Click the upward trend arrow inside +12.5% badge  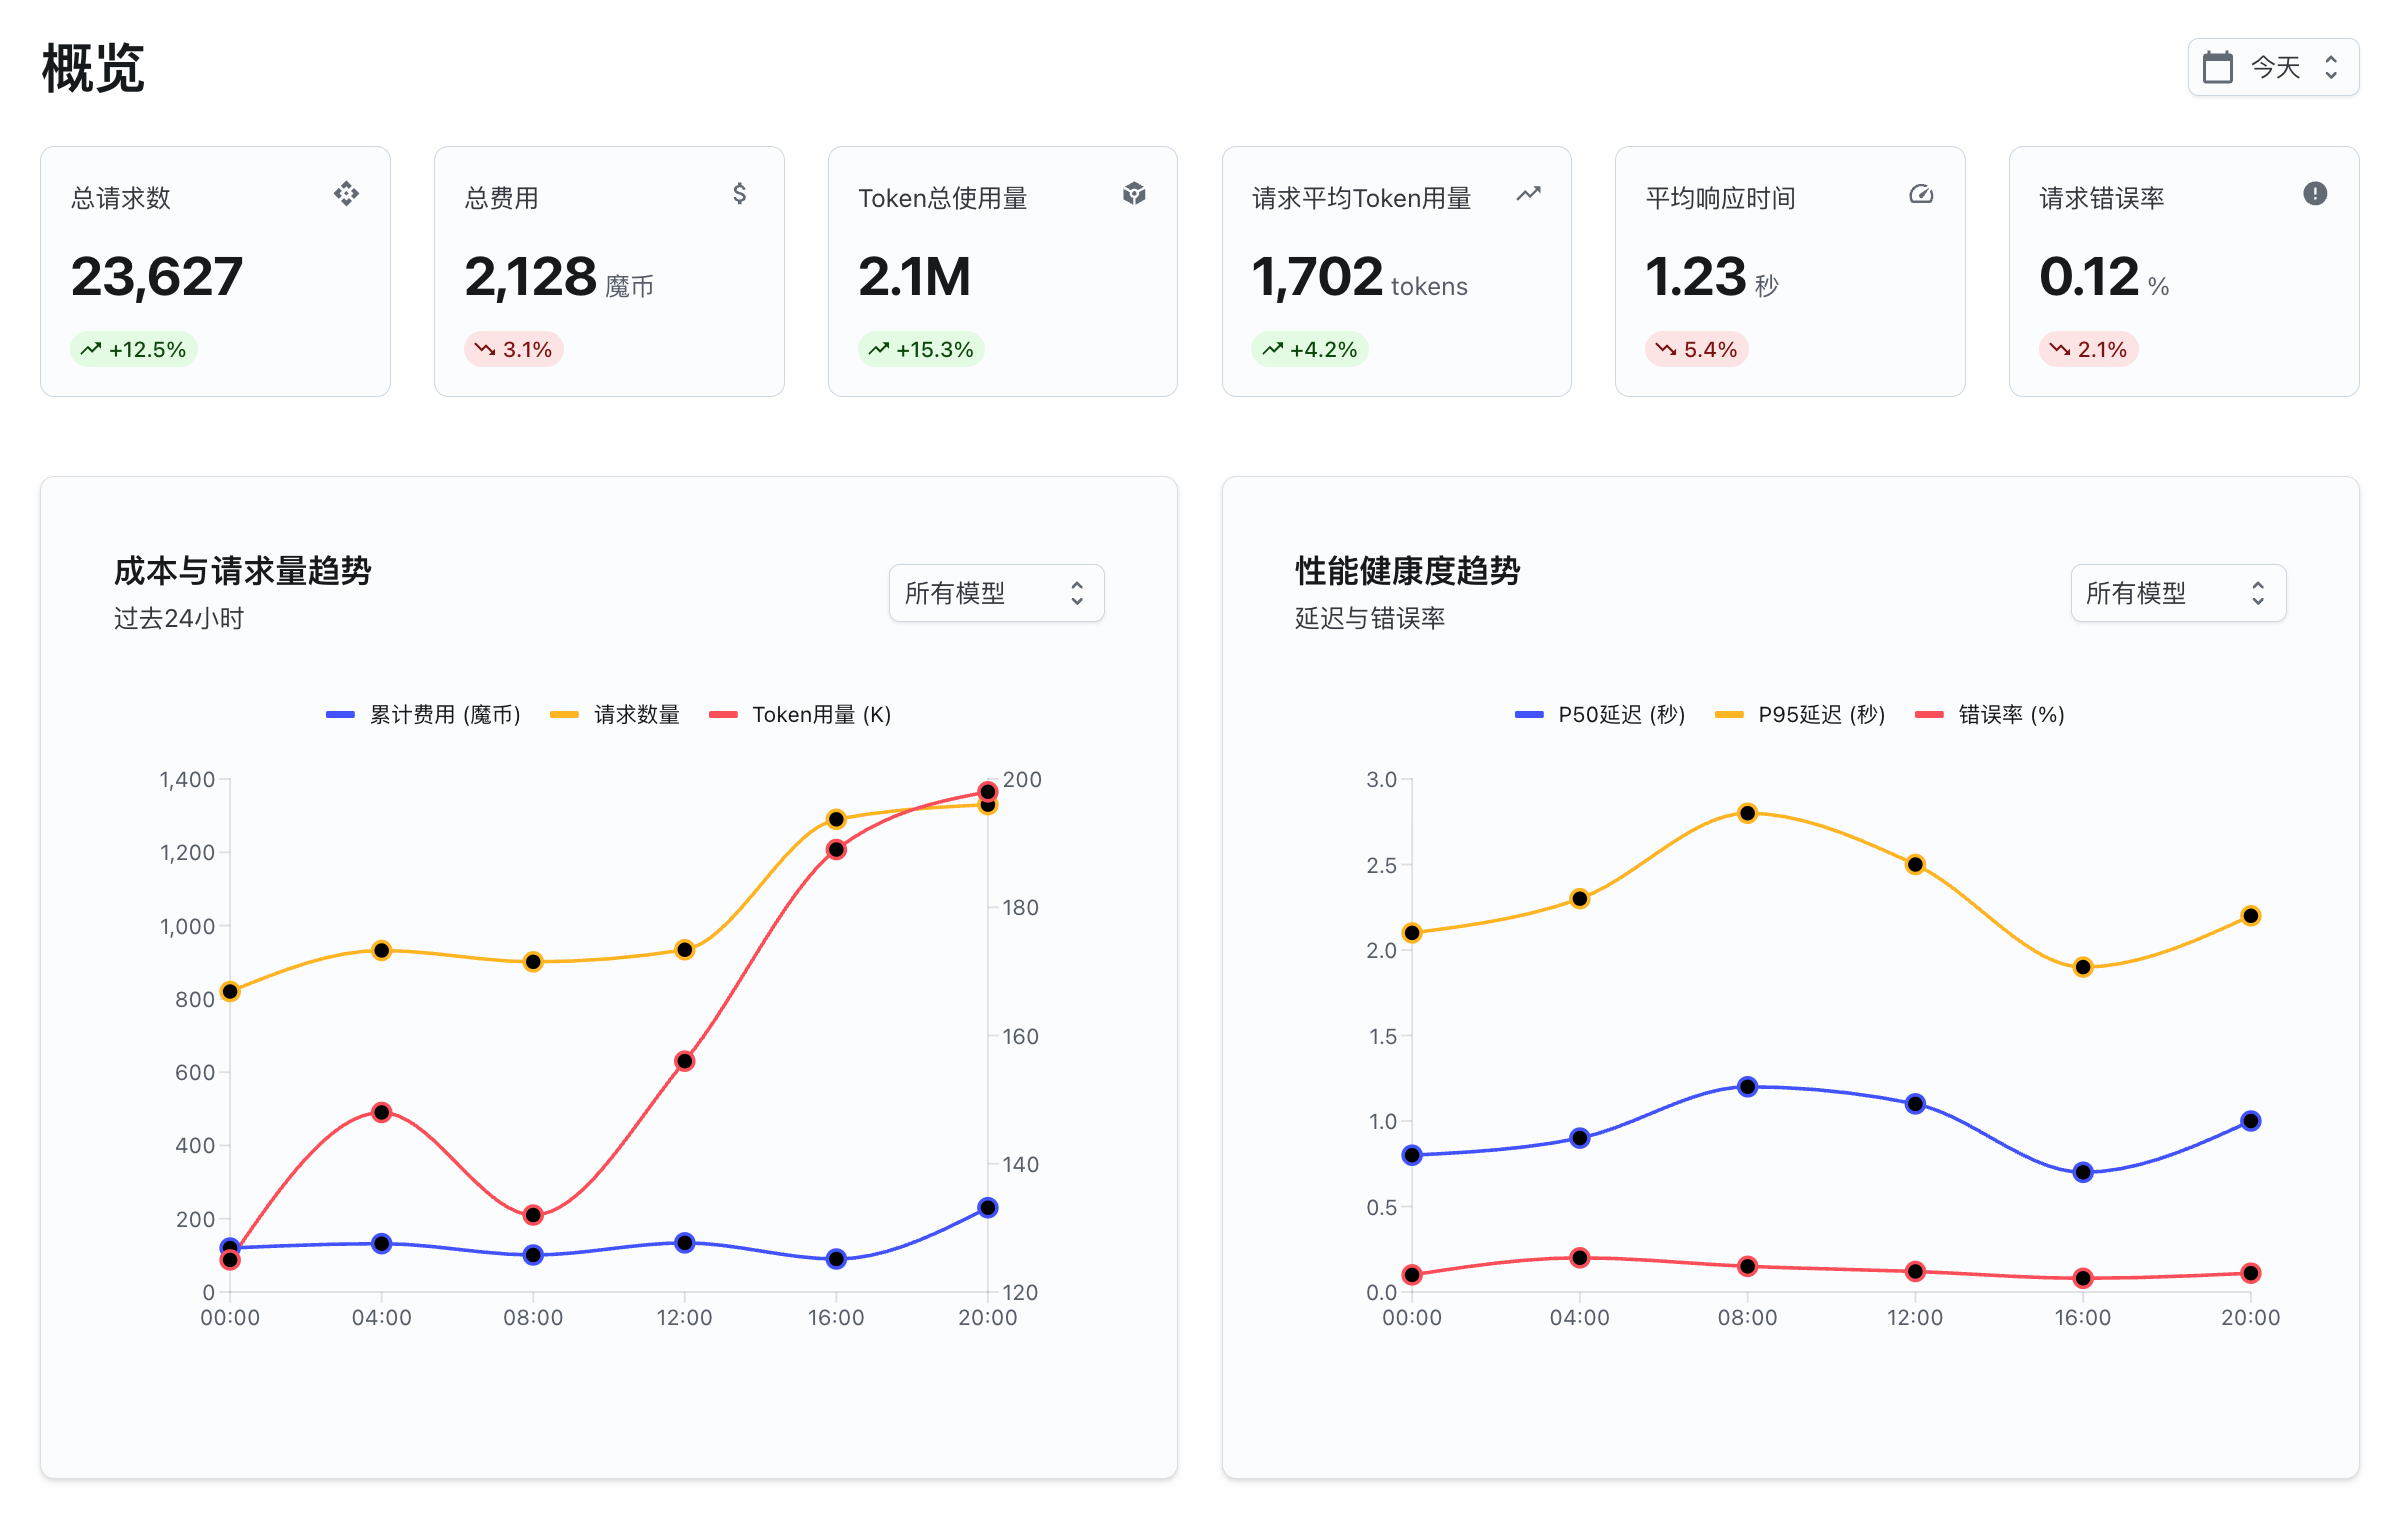pyautogui.click(x=93, y=349)
